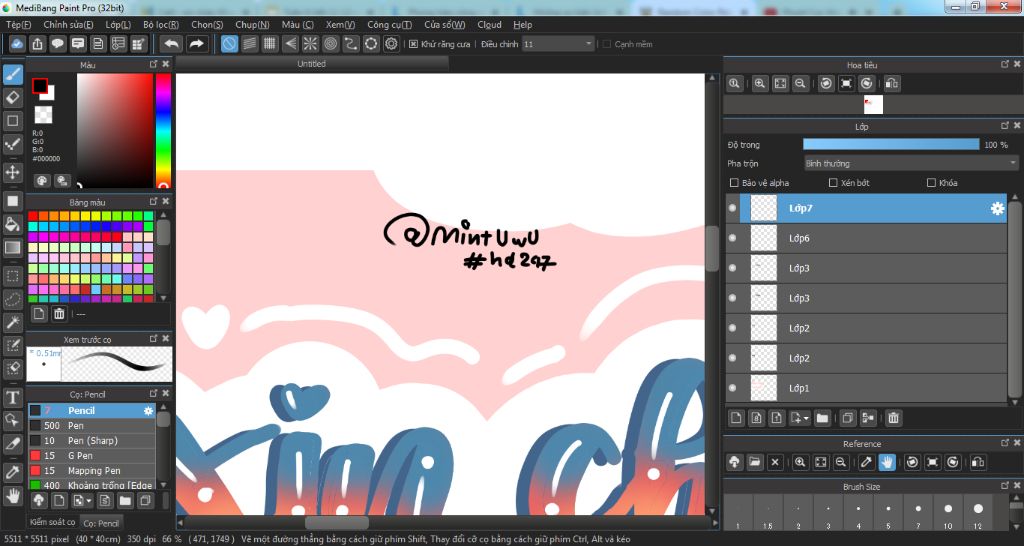This screenshot has height=546, width=1024.
Task: Open the Help menu
Action: (x=522, y=25)
